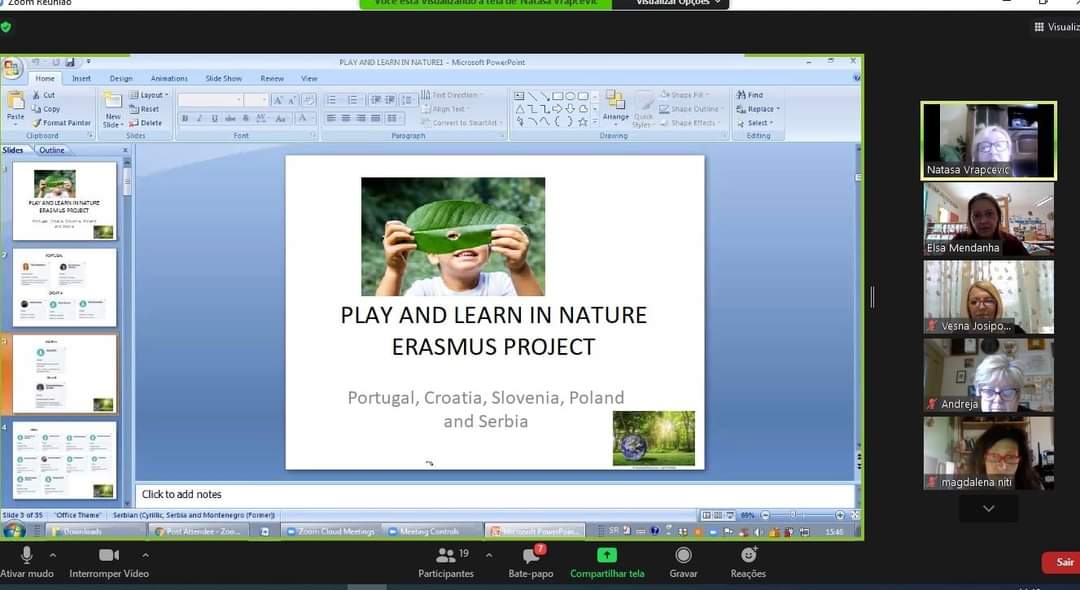Open the View ribbon tab
The height and width of the screenshot is (590, 1080).
pyautogui.click(x=309, y=78)
